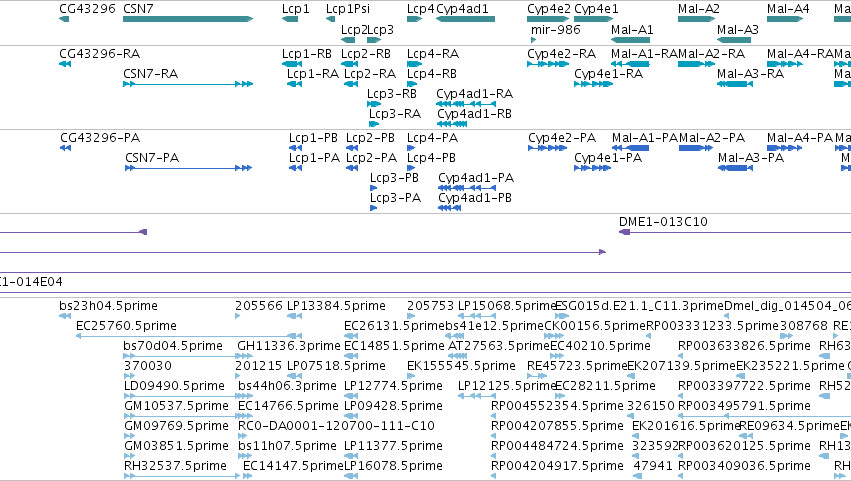Select the RP003633826.5prime EST
Viewport: 851px width, 481px height.
click(x=680, y=357)
